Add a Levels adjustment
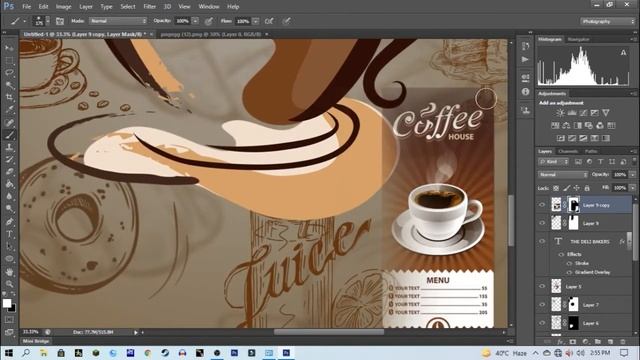This screenshot has width=640, height=360. pyautogui.click(x=572, y=113)
